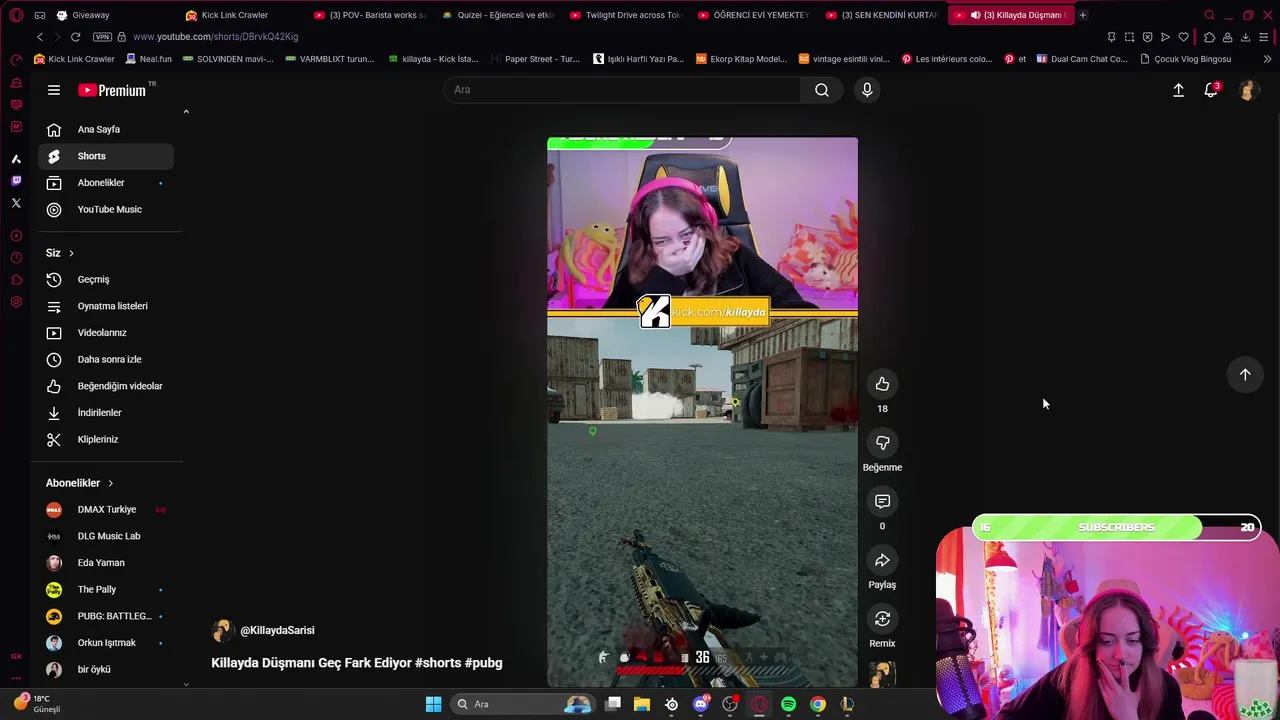
Task: Share the Short using Paylaş
Action: coord(882,561)
